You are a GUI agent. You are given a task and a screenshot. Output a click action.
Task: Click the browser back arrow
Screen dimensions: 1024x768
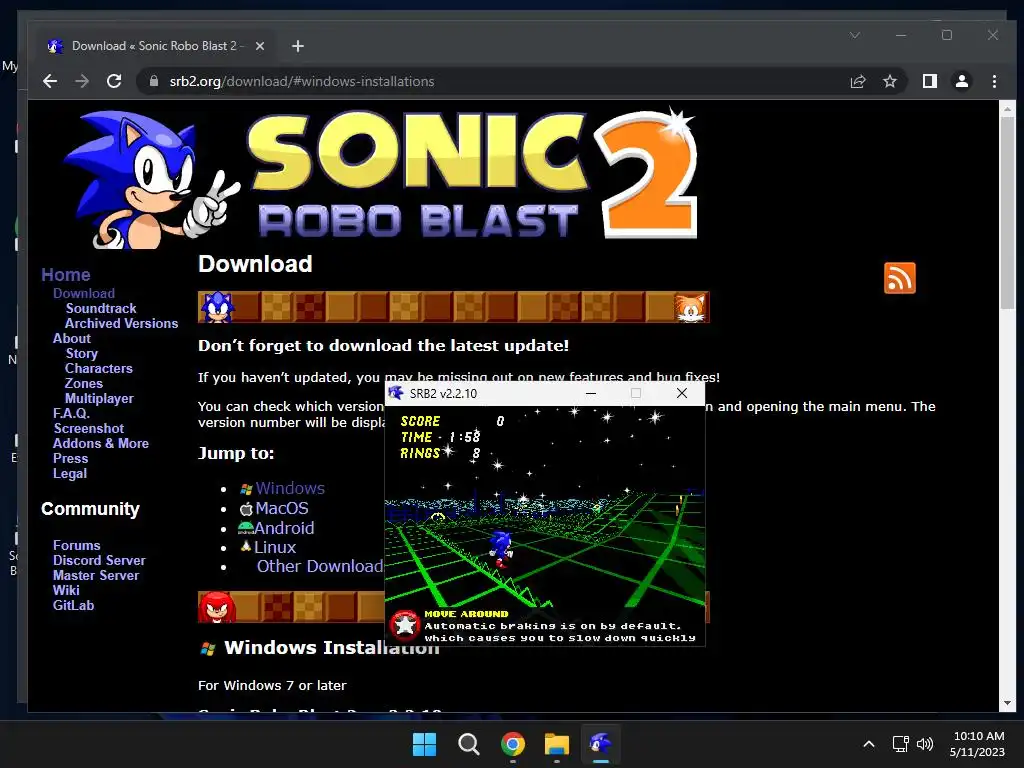pos(50,81)
